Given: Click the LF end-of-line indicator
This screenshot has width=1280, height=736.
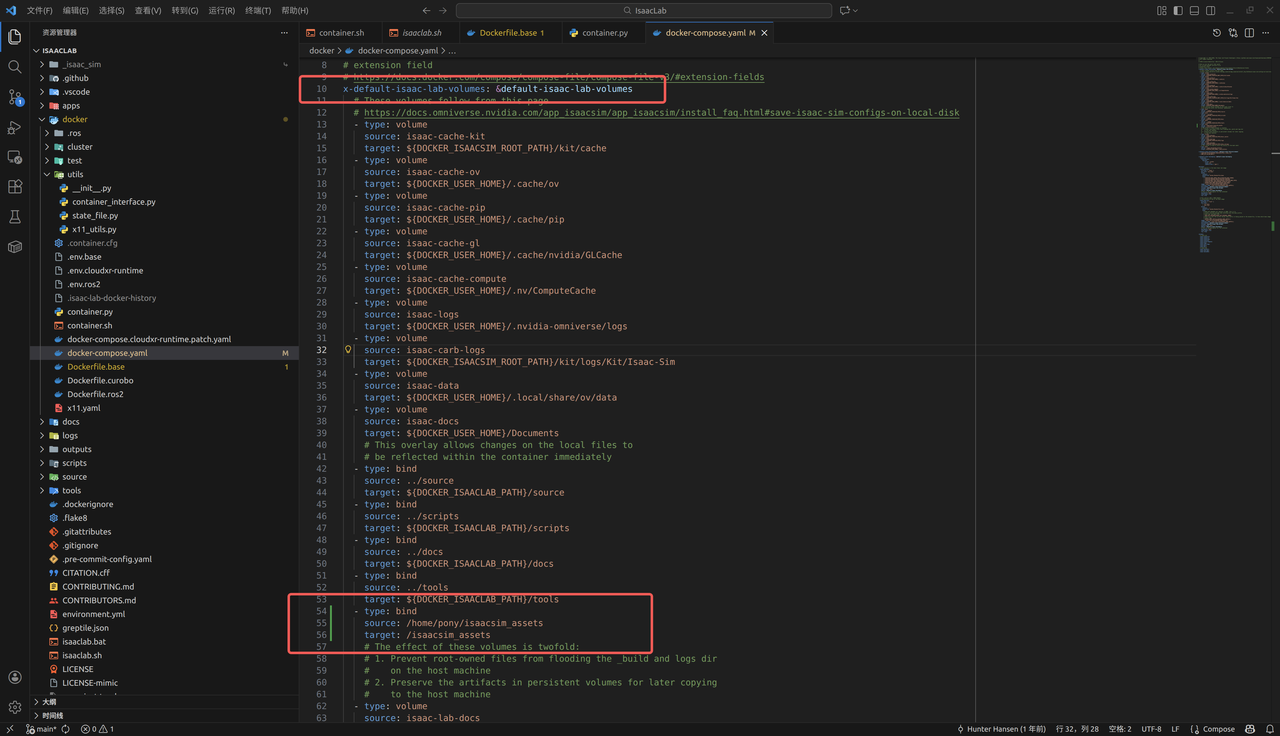Looking at the screenshot, I should (1175, 729).
